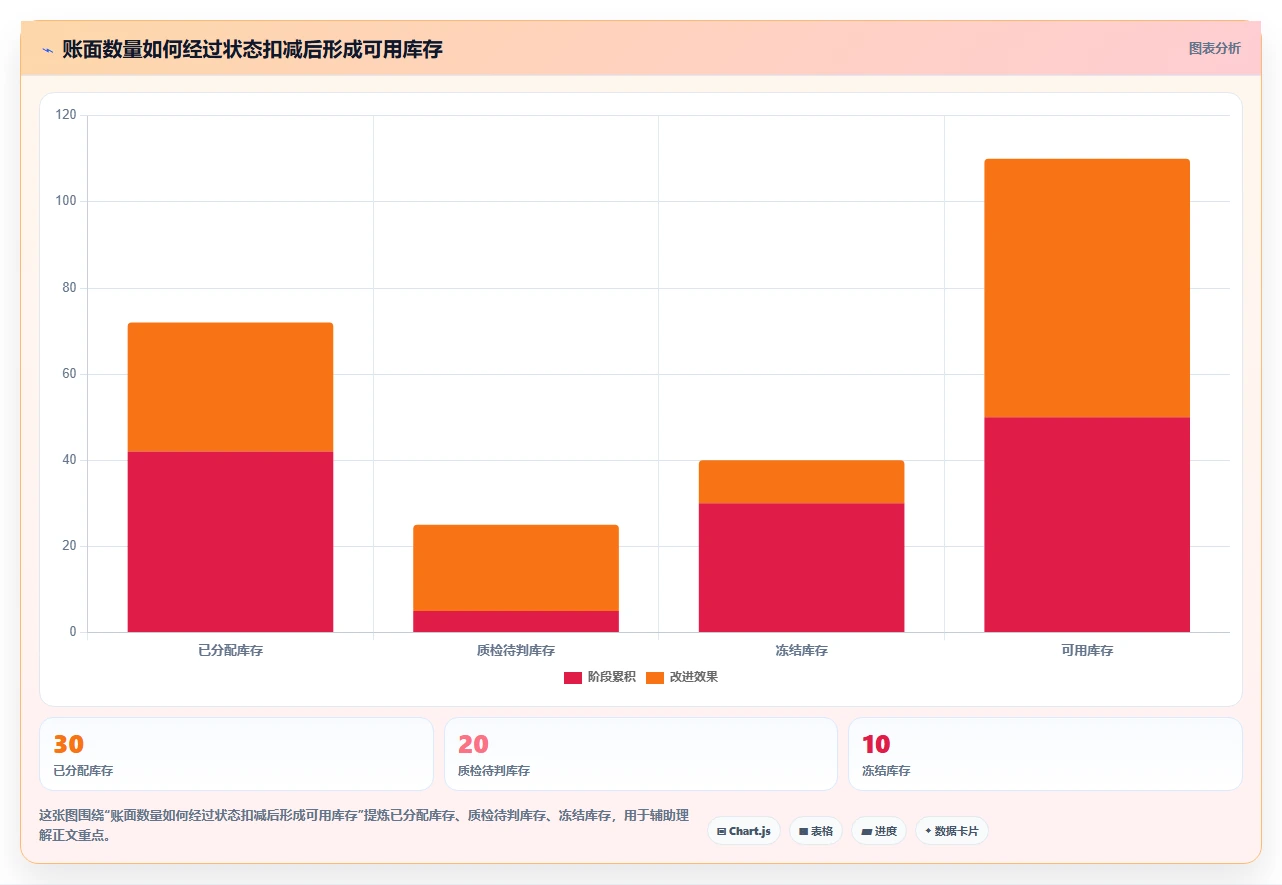Click the 质检待判库存 caption under the number 20
Image resolution: width=1282 pixels, height=885 pixels.
coord(494,771)
